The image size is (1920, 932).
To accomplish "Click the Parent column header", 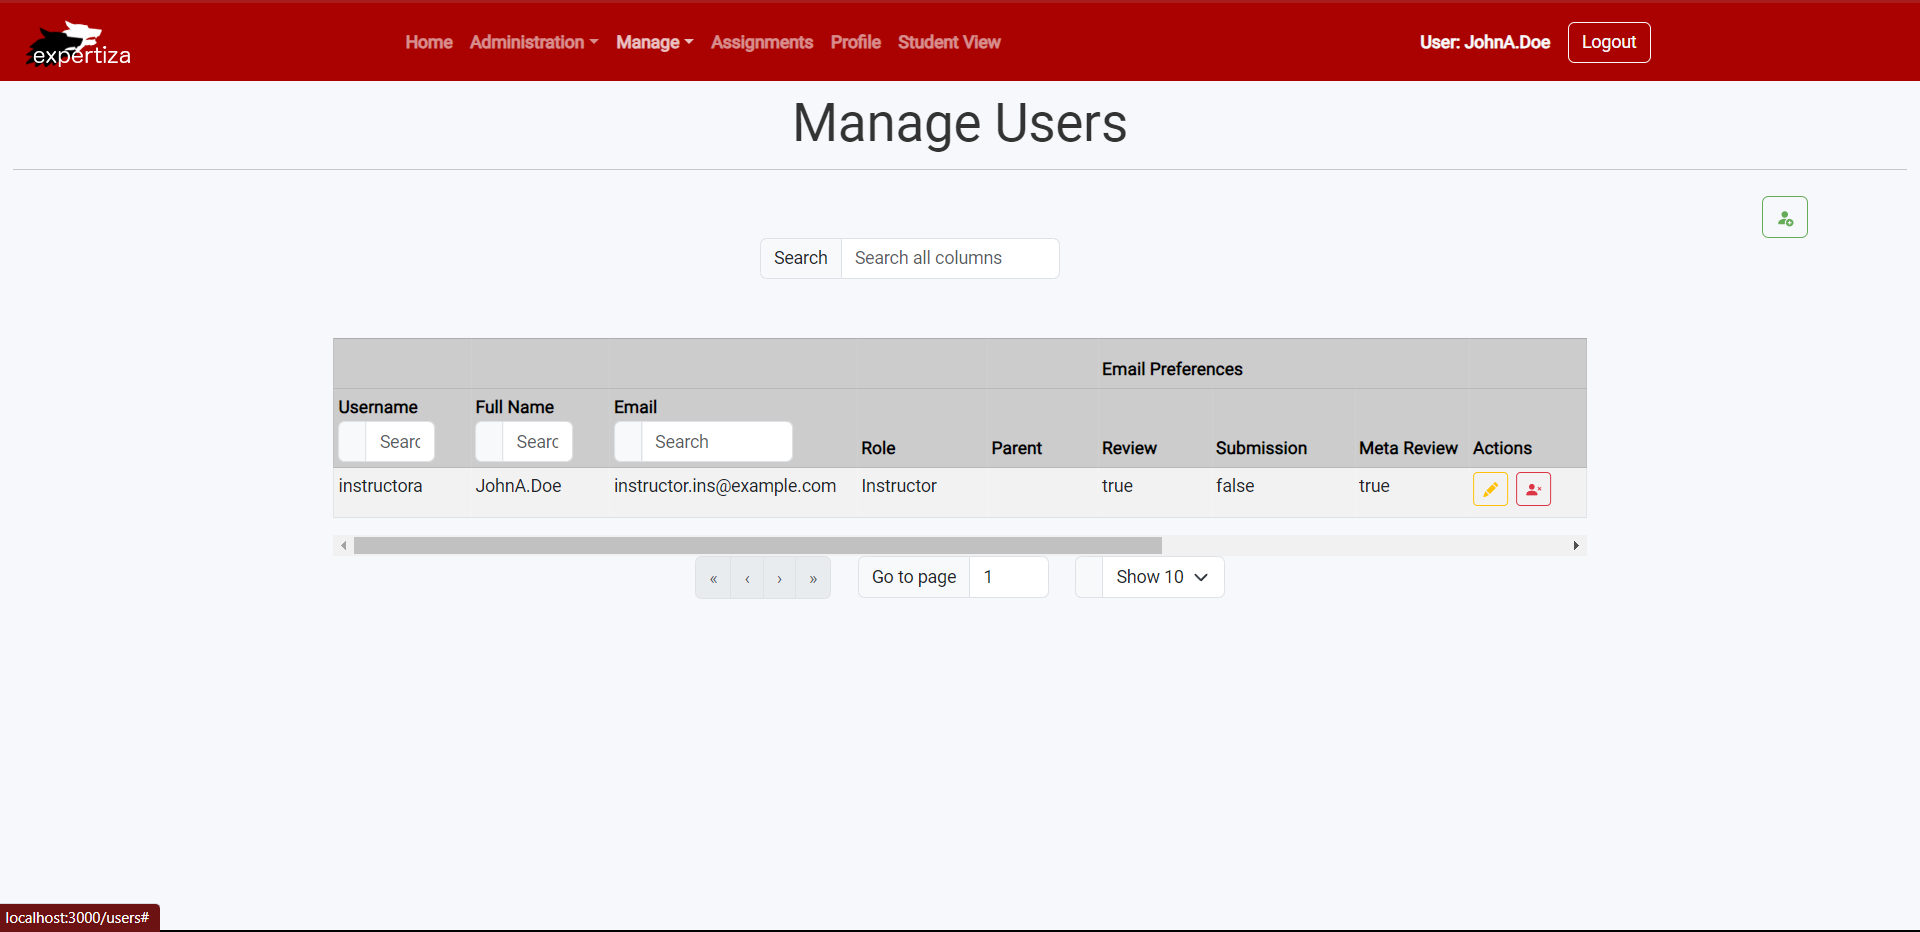I will (x=1016, y=448).
